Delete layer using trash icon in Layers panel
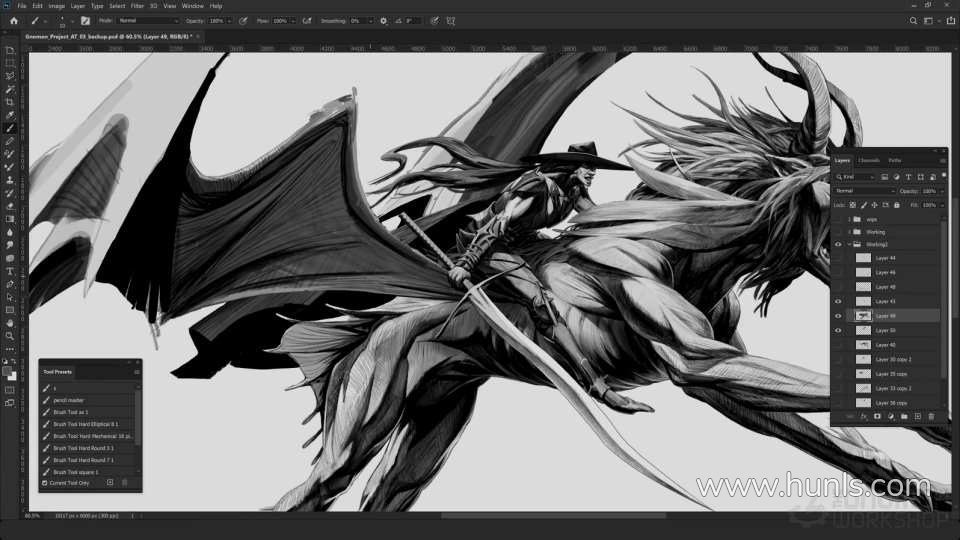Image resolution: width=960 pixels, height=540 pixels. coord(931,416)
